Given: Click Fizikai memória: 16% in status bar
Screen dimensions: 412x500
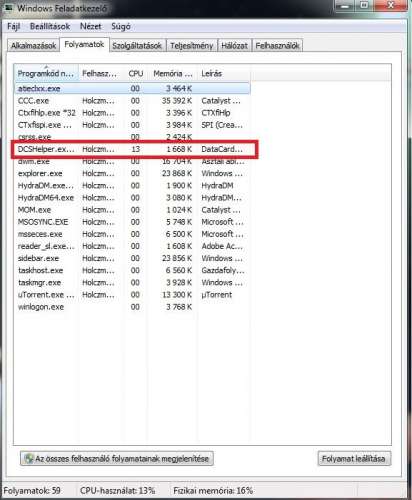Looking at the screenshot, I should pyautogui.click(x=213, y=491).
